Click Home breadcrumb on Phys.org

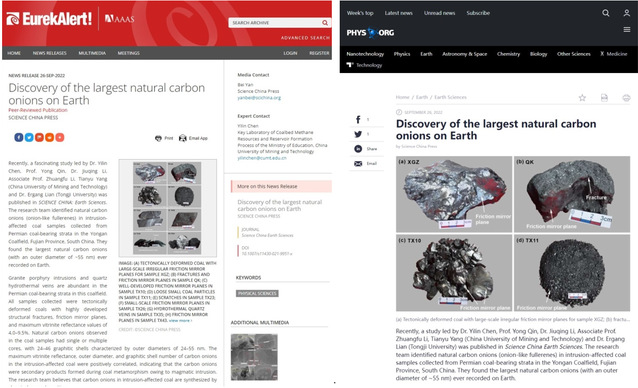tap(402, 97)
